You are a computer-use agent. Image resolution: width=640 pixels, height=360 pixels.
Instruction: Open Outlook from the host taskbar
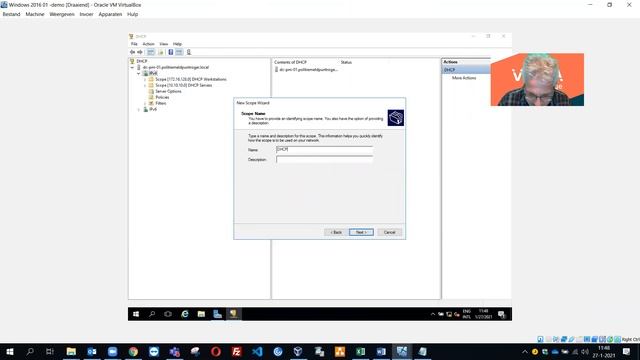(x=92, y=351)
